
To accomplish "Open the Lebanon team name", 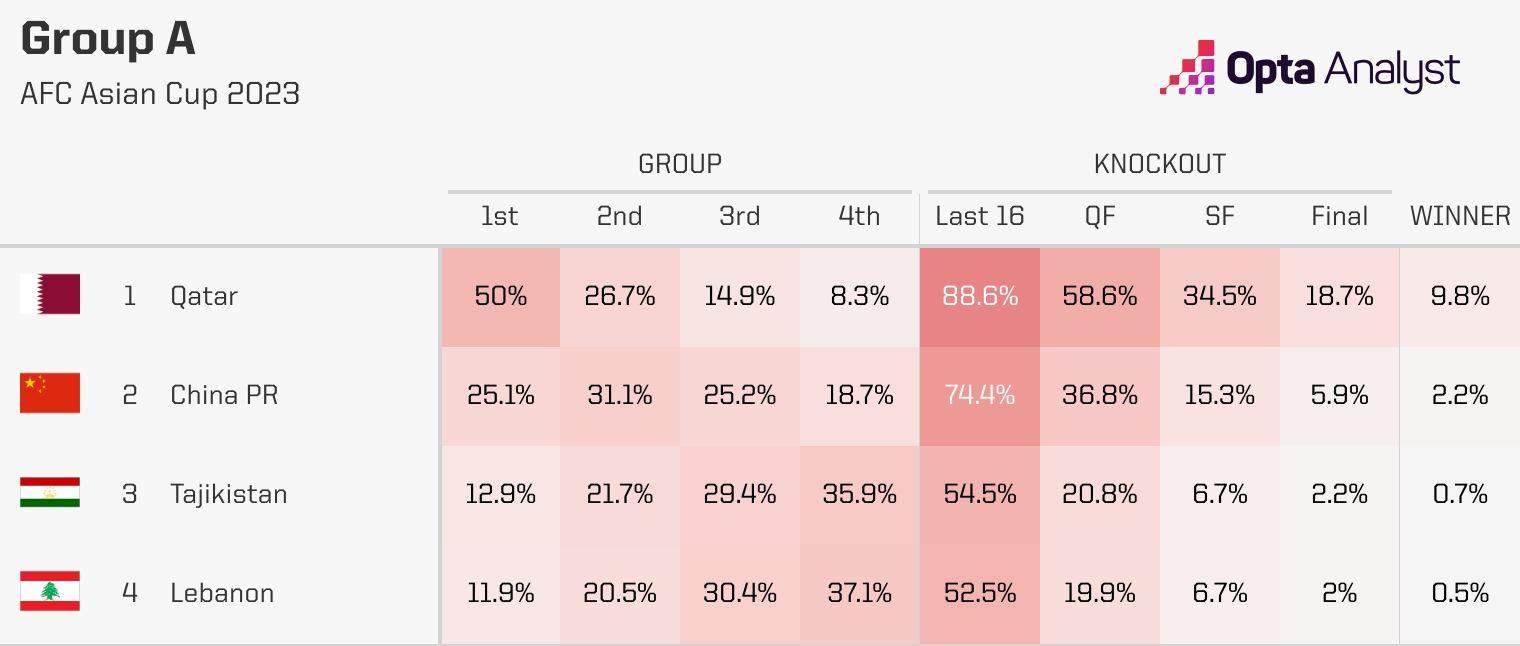I will [x=222, y=593].
